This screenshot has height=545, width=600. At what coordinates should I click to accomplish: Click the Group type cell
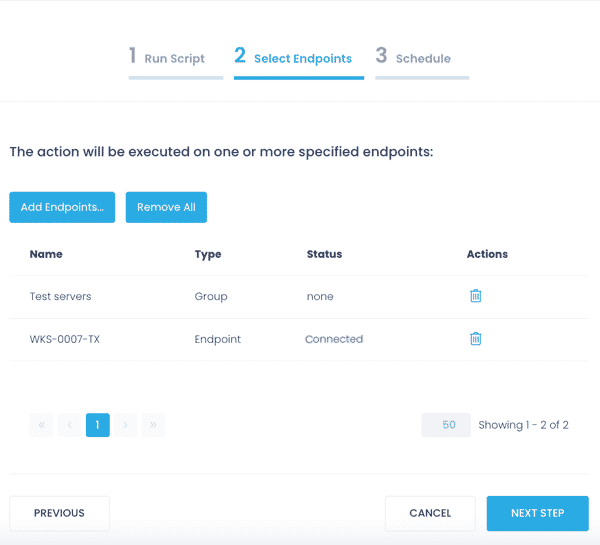click(211, 296)
